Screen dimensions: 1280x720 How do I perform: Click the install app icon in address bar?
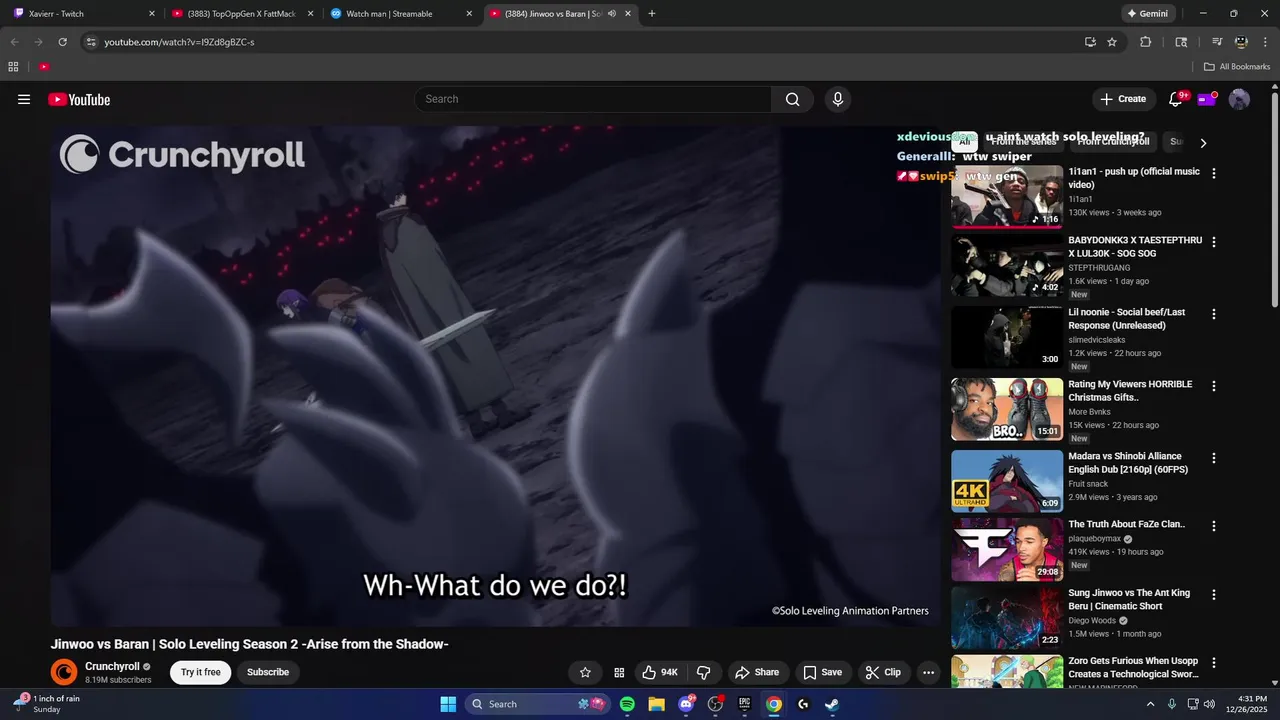coord(1090,42)
